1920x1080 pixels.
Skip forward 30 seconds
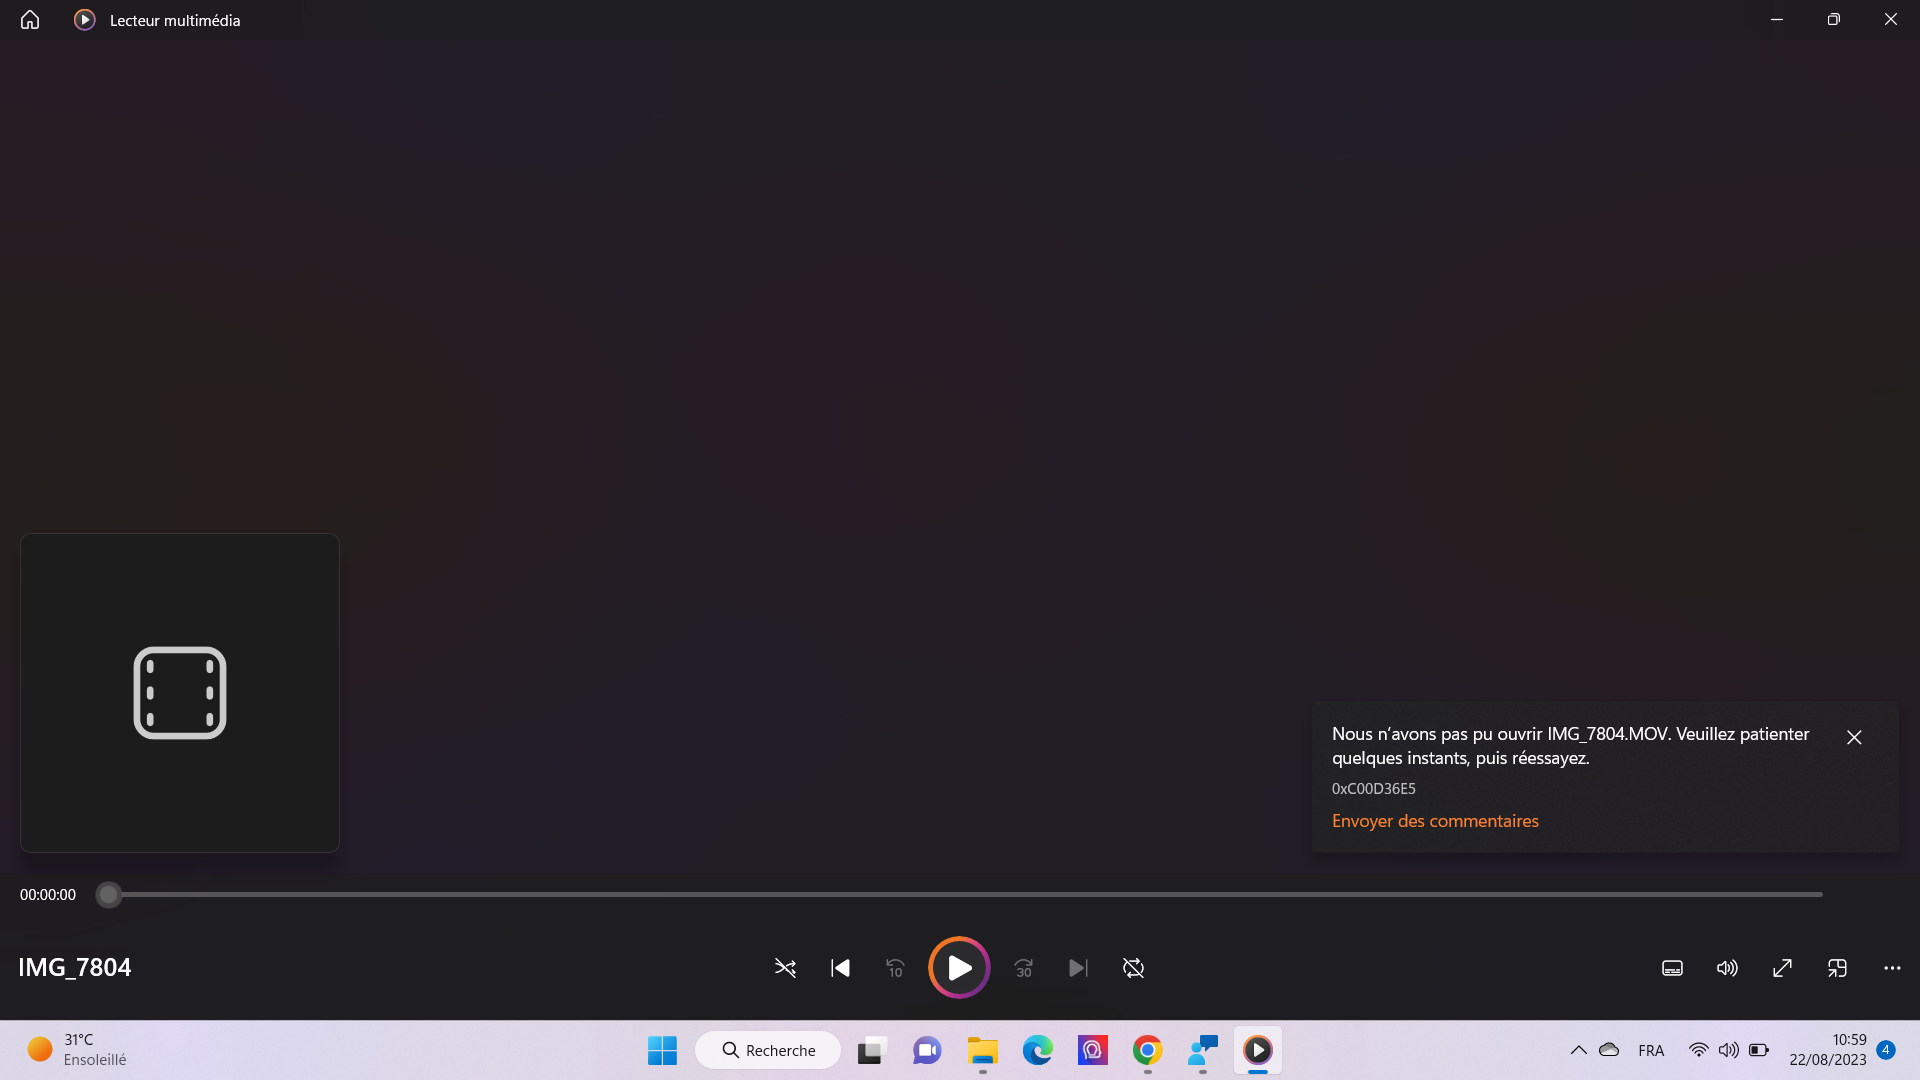pos(1023,968)
